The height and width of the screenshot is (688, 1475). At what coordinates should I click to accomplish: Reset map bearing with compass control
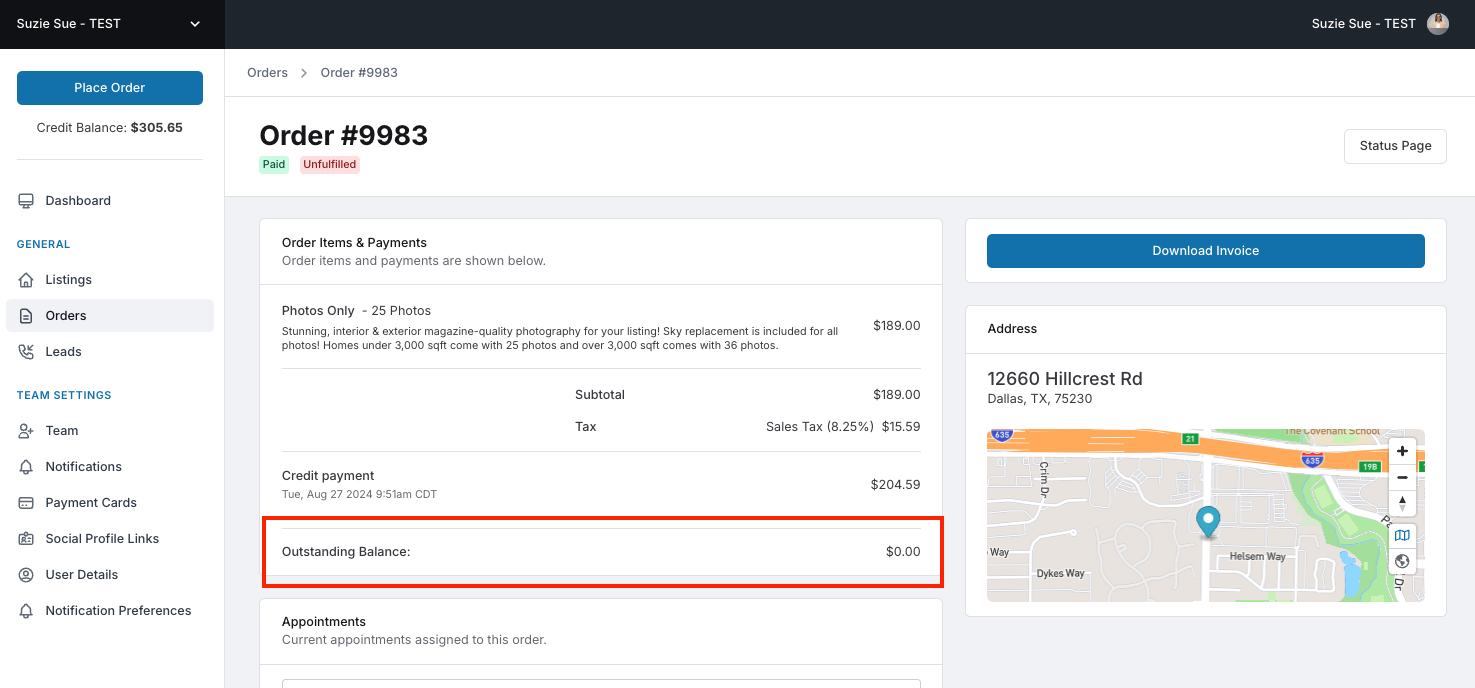tap(1402, 503)
